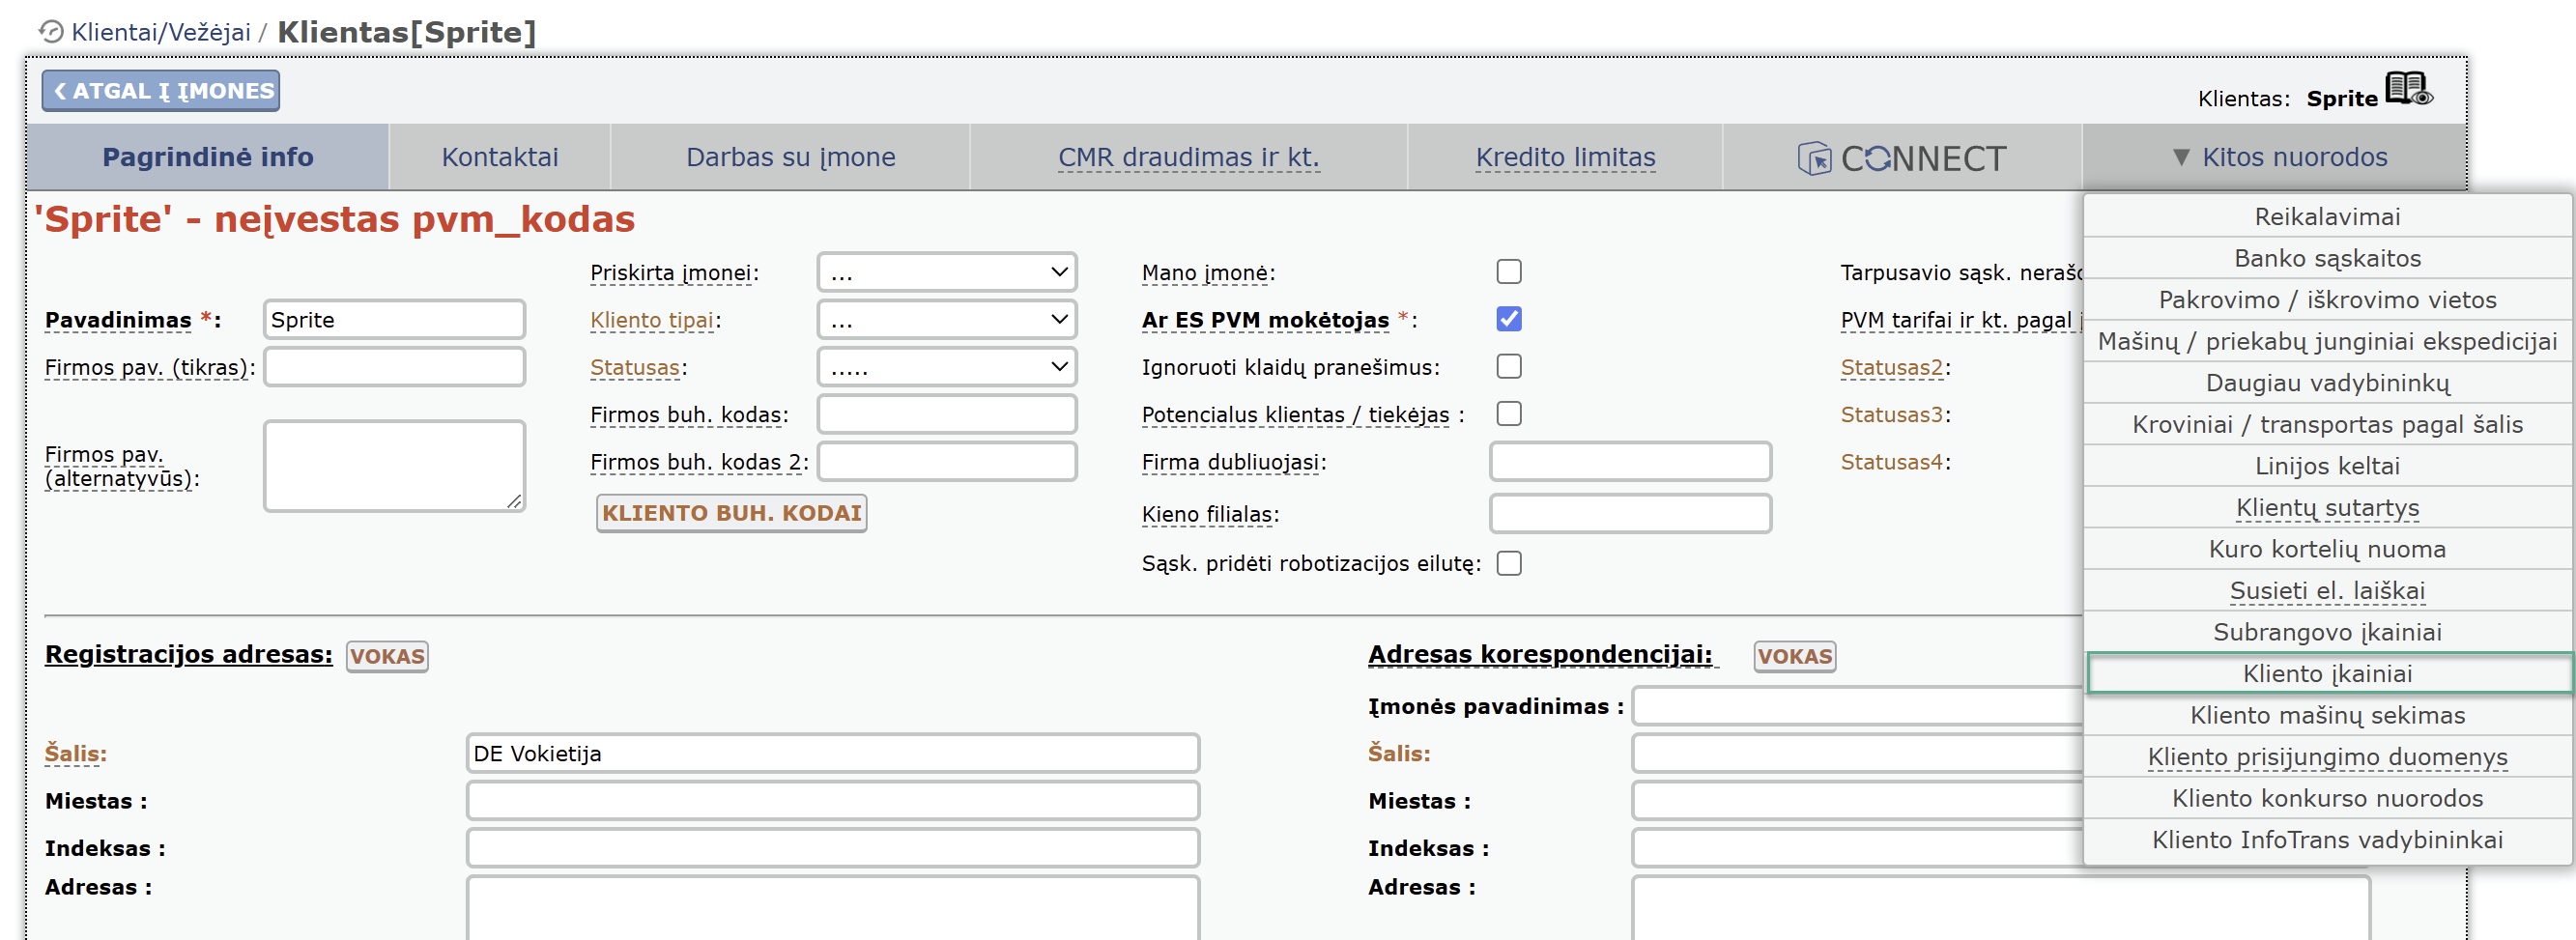Click the Pavadinimas field containing Sprite

[x=394, y=320]
